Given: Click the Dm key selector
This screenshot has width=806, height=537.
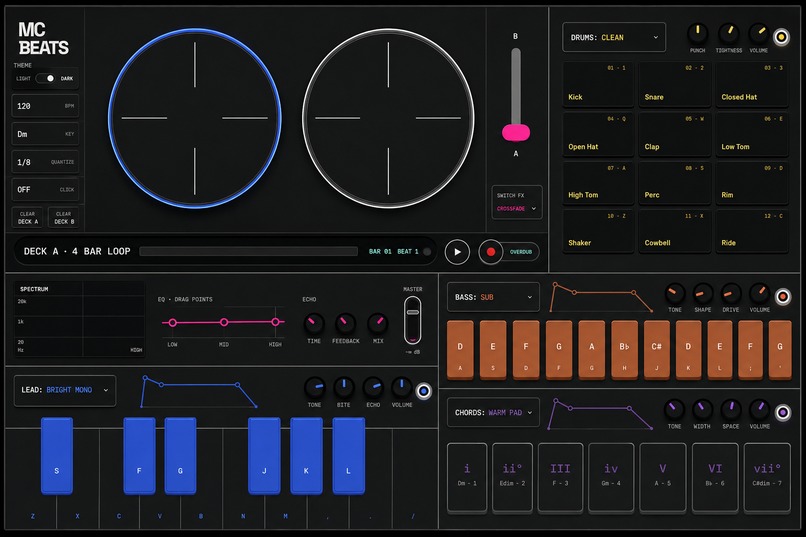Looking at the screenshot, I should point(45,134).
